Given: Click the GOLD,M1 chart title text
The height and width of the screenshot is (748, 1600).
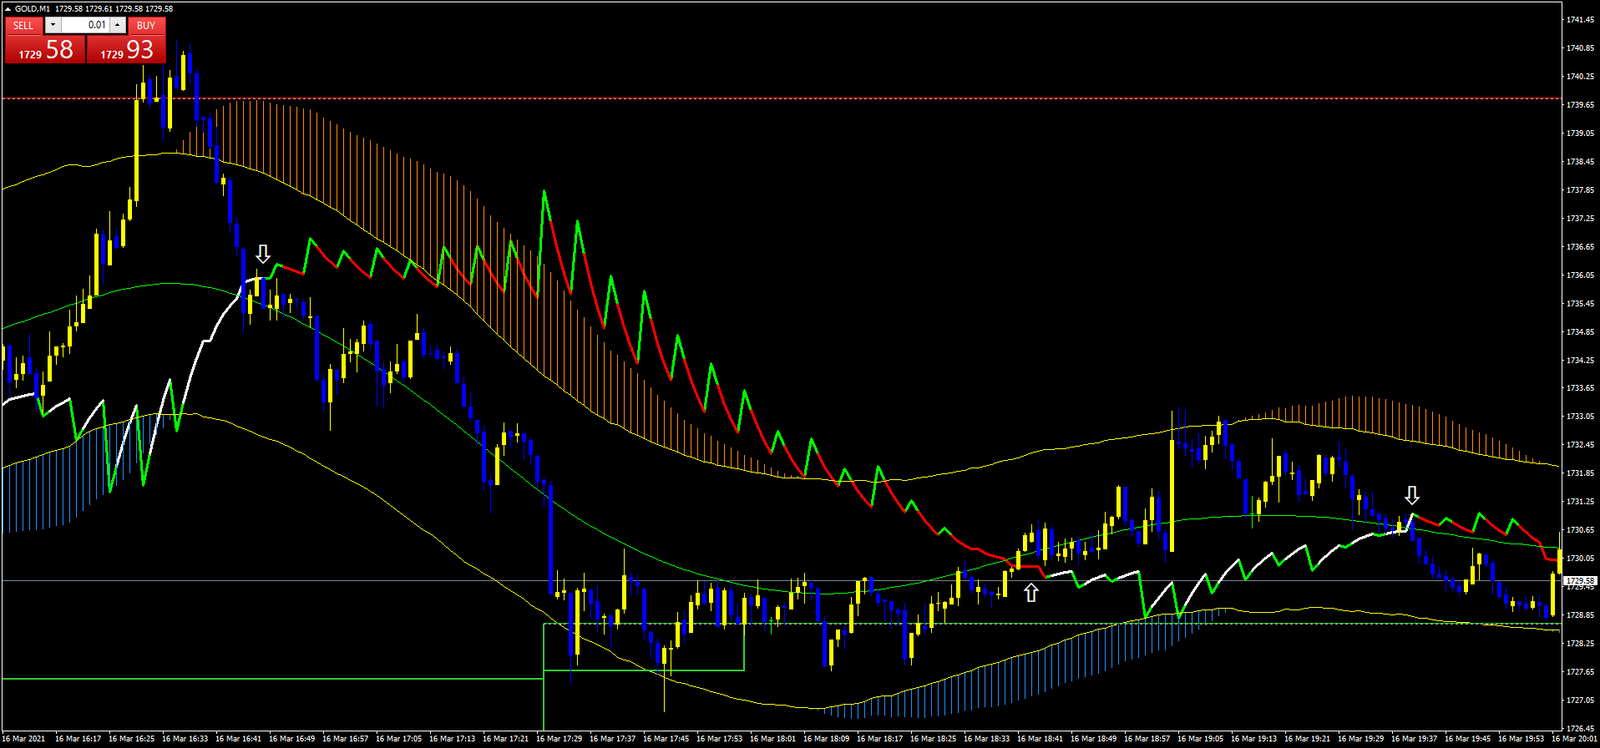Looking at the screenshot, I should 32,9.
